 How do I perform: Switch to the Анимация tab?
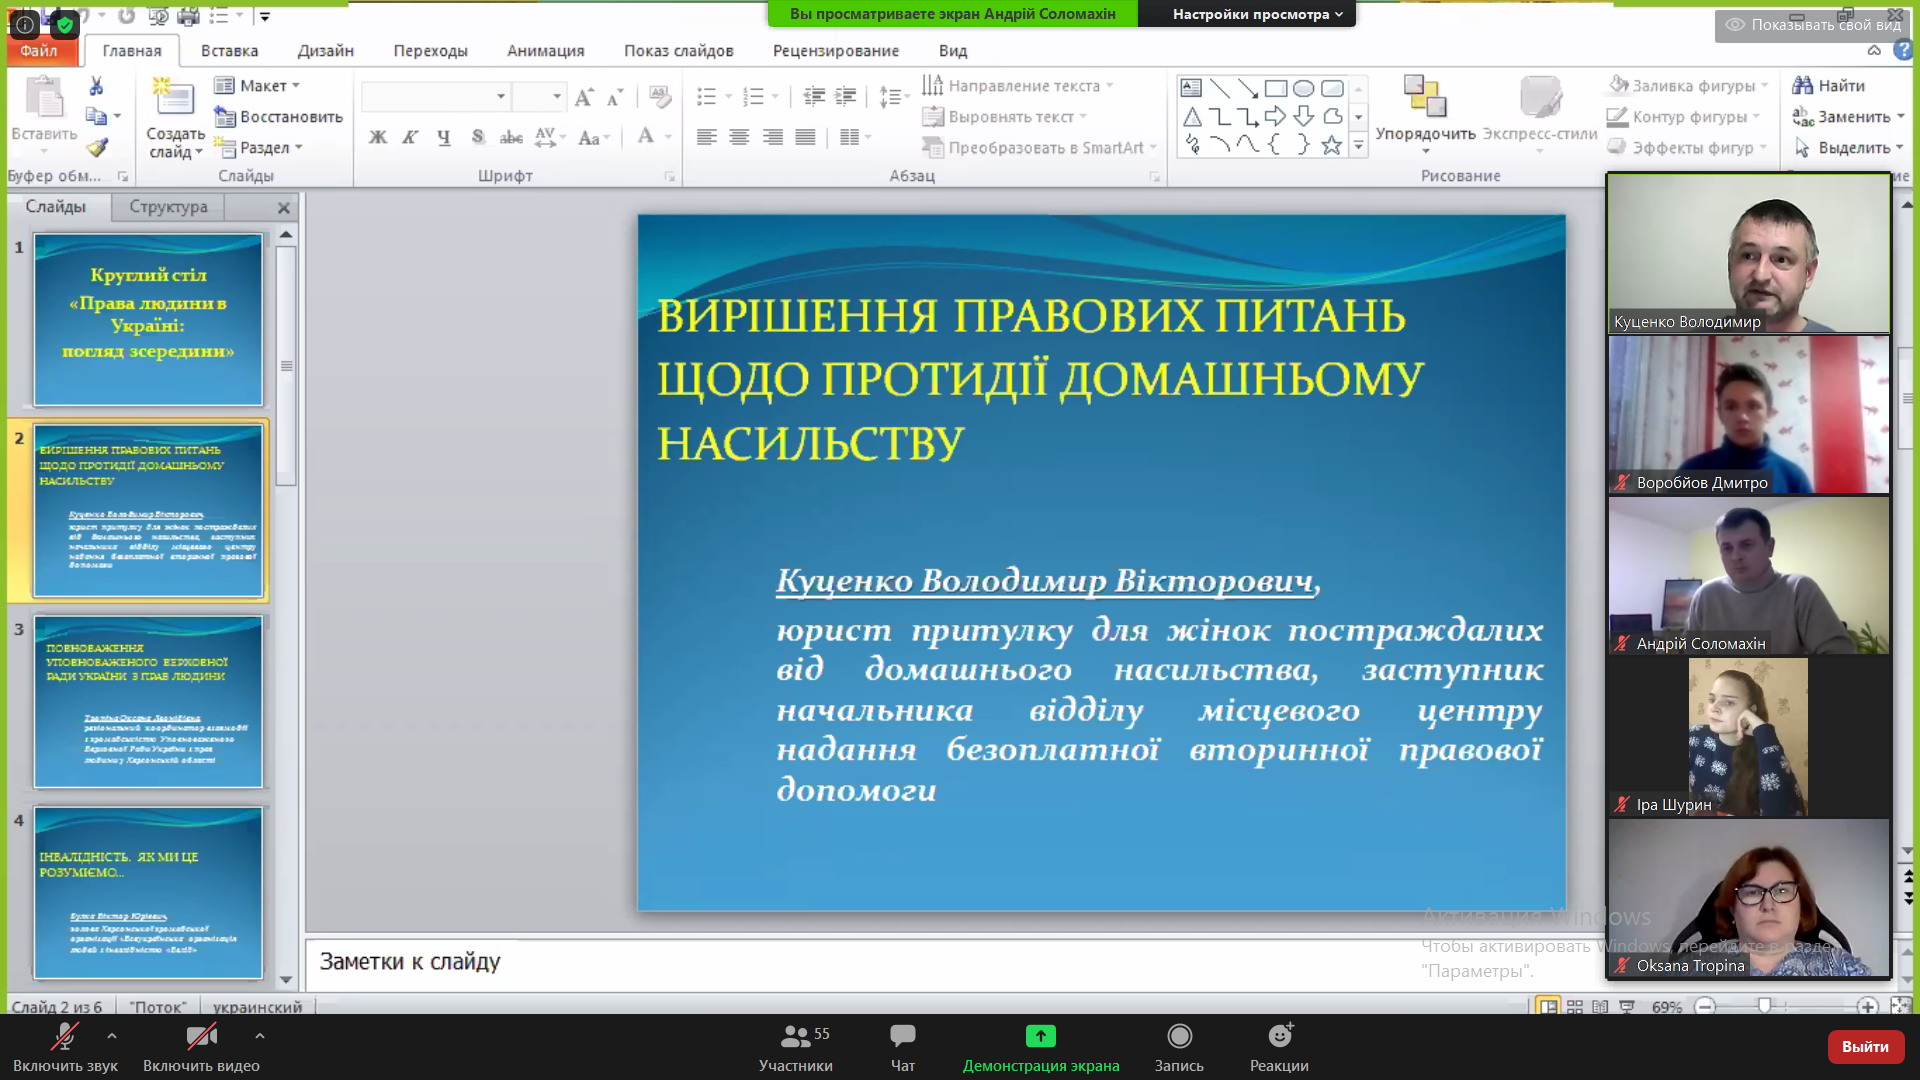(x=545, y=51)
